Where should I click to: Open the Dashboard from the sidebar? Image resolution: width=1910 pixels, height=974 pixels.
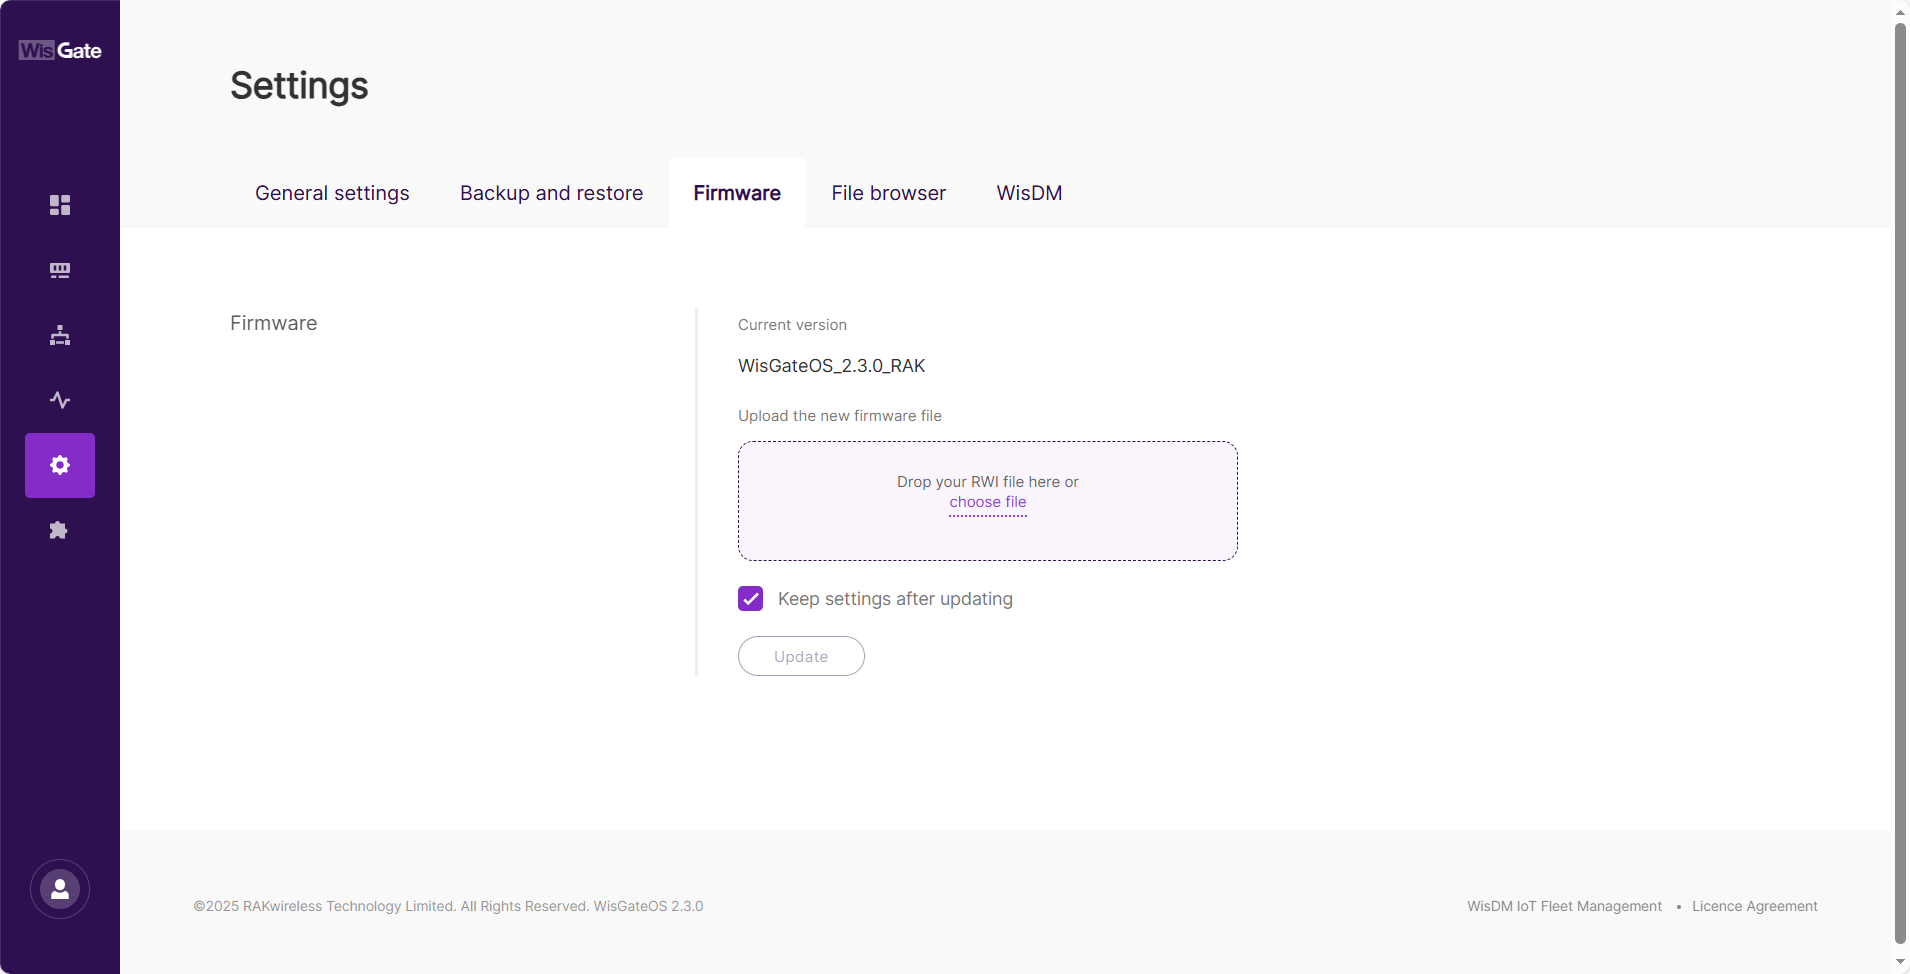(60, 205)
